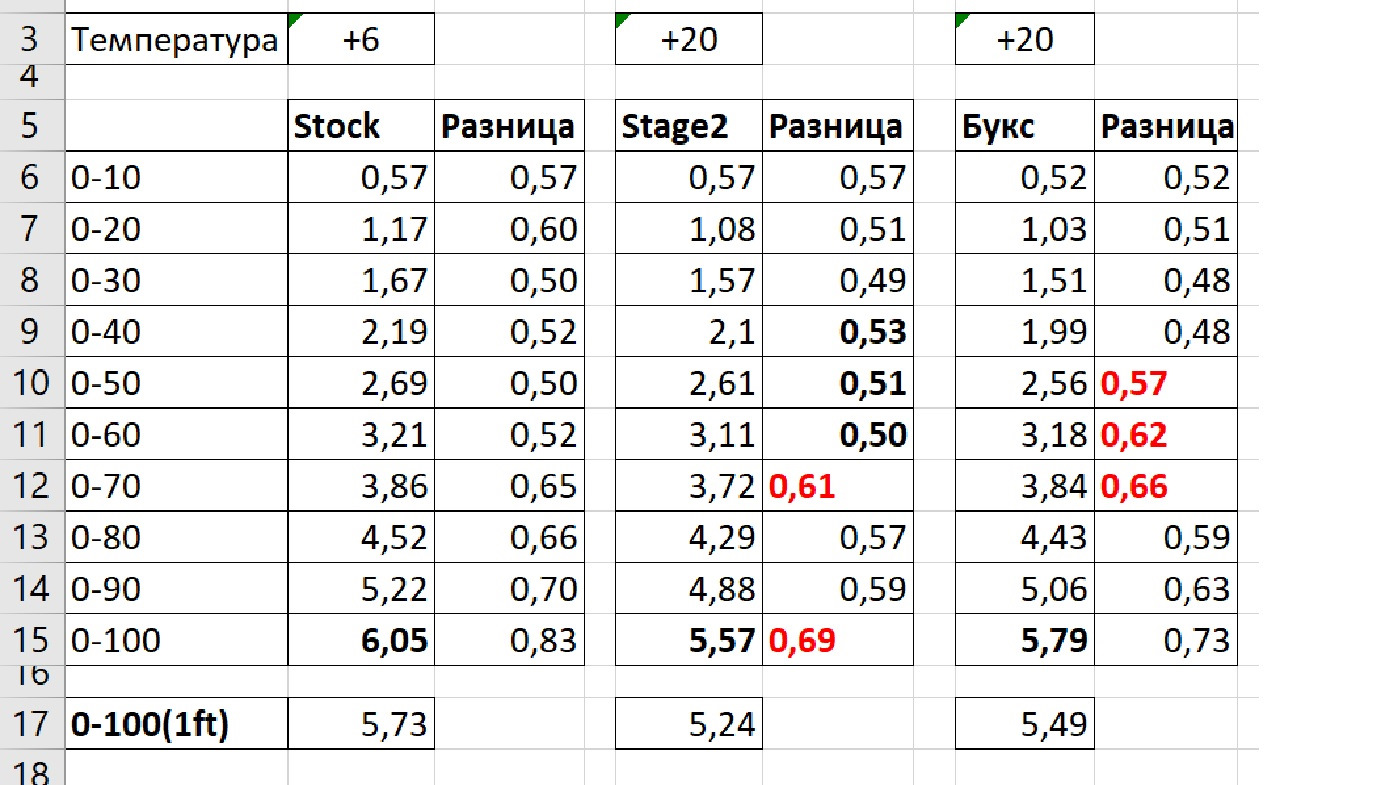Click the 5,49 cell in row 17
The width and height of the screenshot is (1374, 785).
tap(1025, 723)
